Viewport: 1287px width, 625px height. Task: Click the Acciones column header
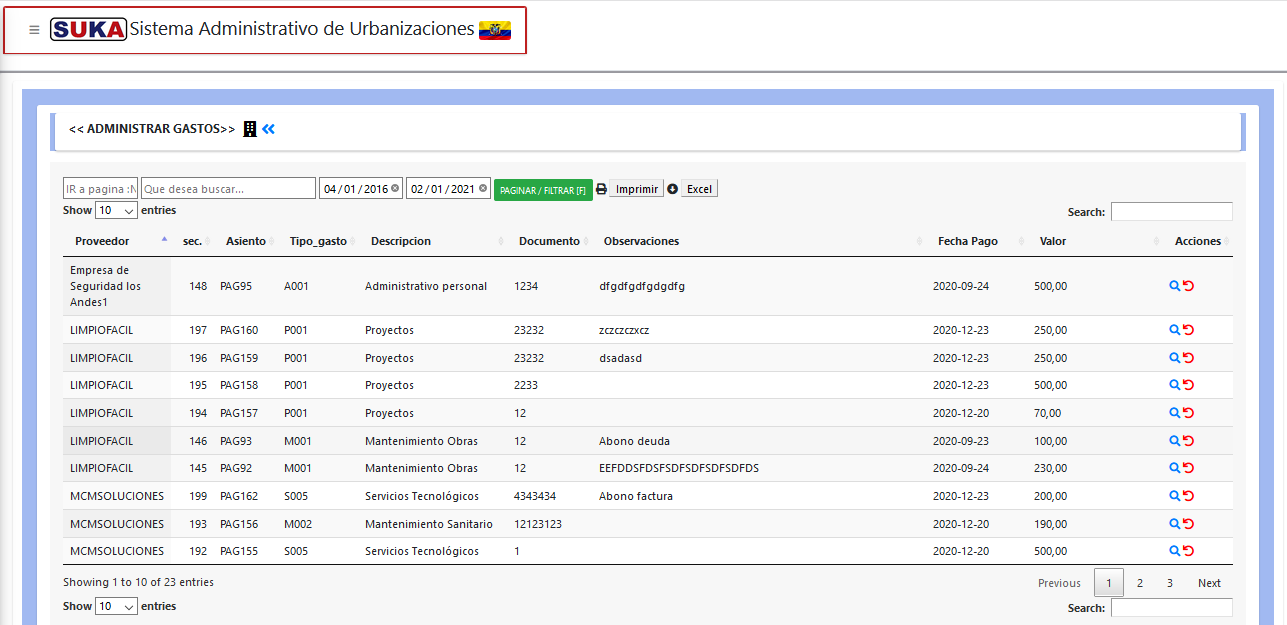coord(1198,241)
